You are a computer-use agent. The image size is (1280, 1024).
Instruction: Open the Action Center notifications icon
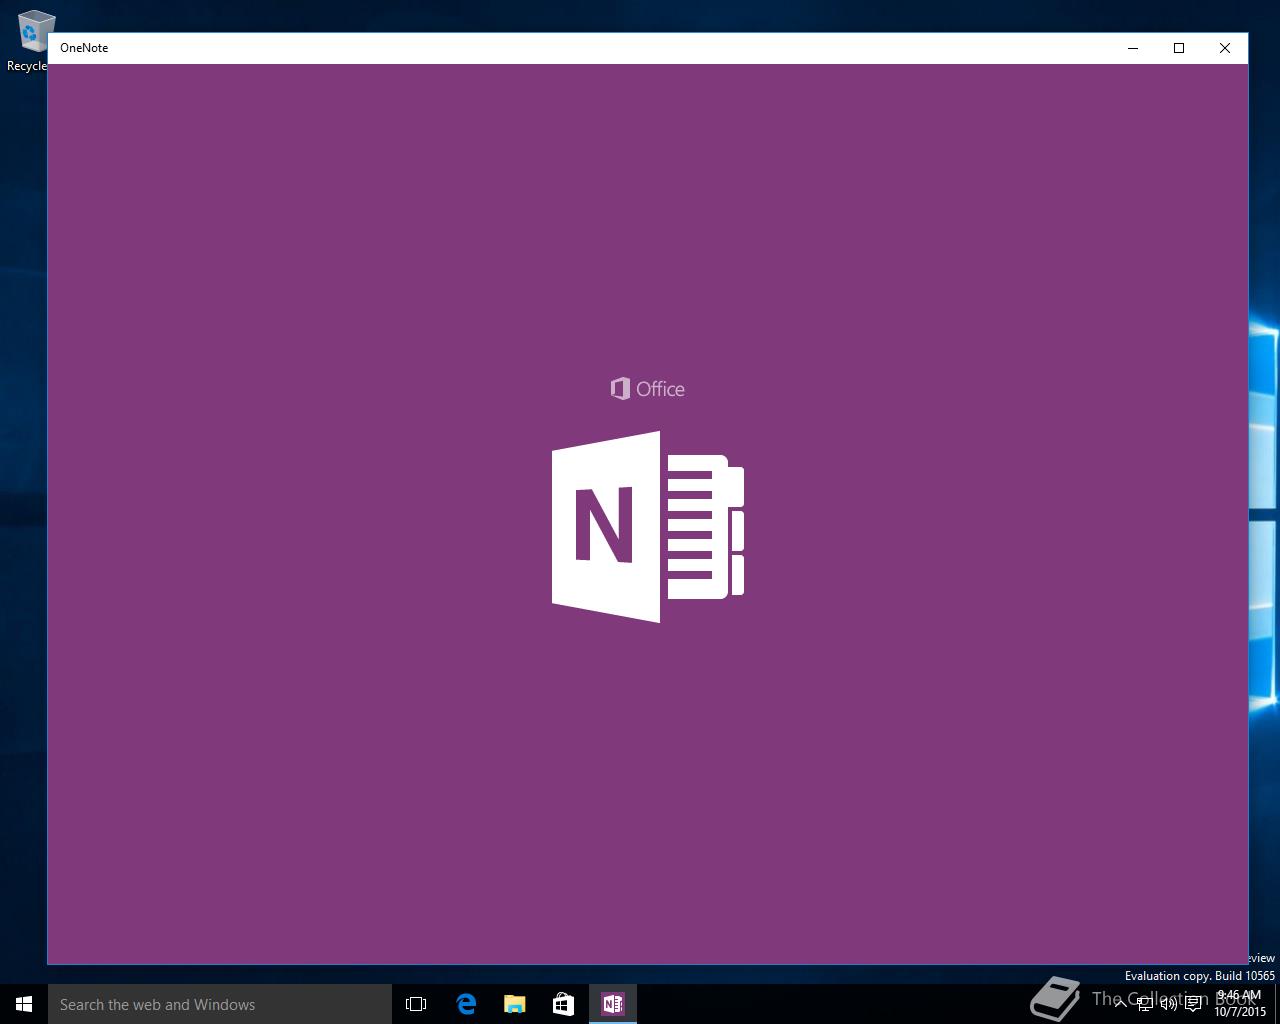point(1193,1004)
